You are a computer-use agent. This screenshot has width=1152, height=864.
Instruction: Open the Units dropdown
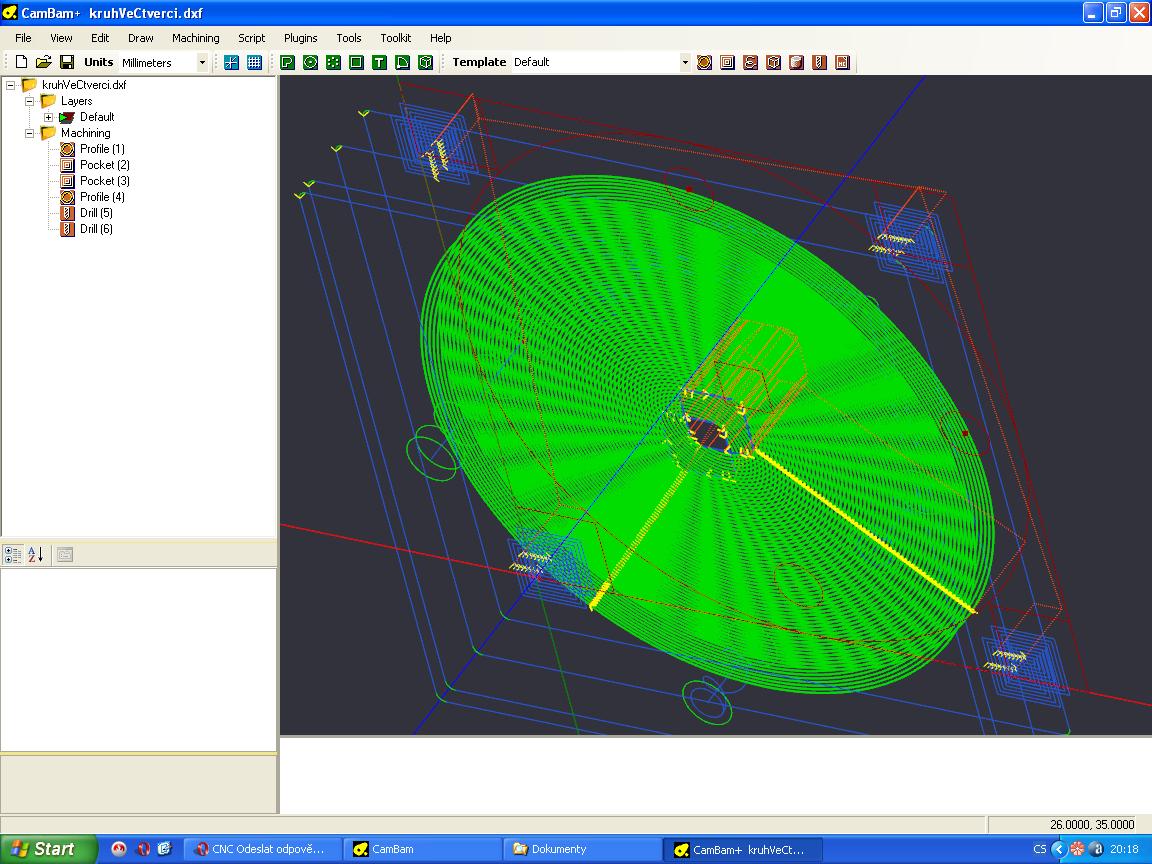pyautogui.click(x=202, y=62)
